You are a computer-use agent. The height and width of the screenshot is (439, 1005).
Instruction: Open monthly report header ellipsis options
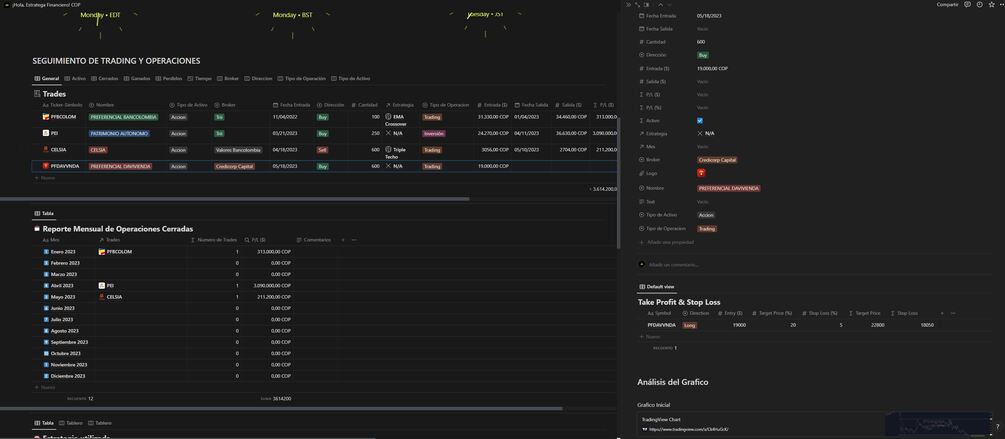pyautogui.click(x=354, y=240)
